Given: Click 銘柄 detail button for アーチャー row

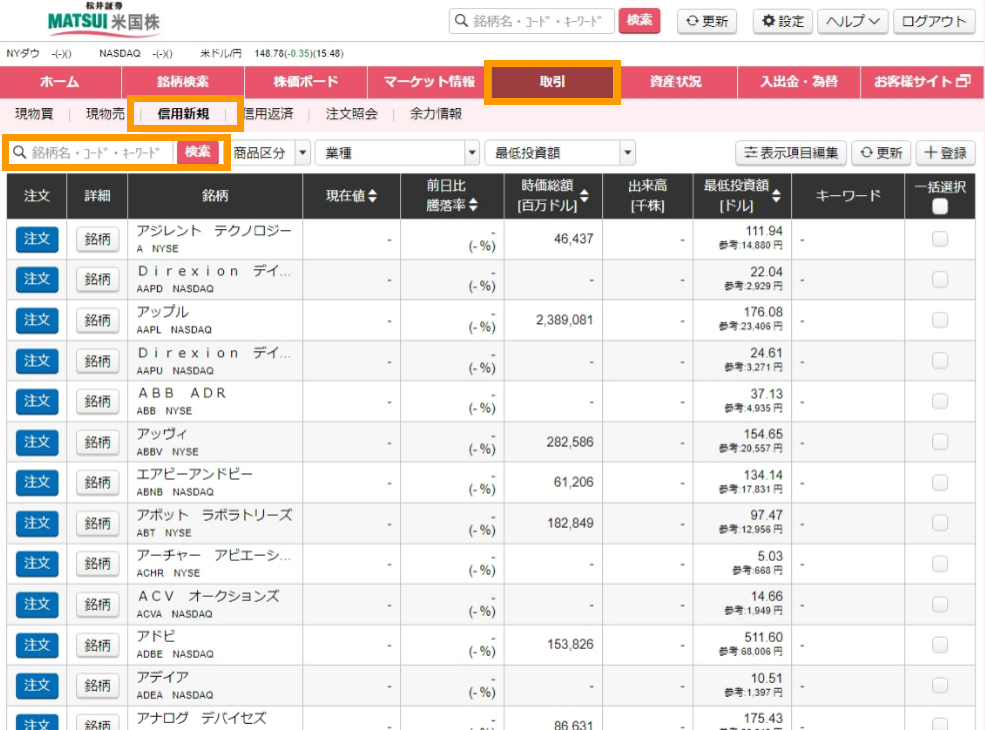Looking at the screenshot, I should tap(97, 564).
